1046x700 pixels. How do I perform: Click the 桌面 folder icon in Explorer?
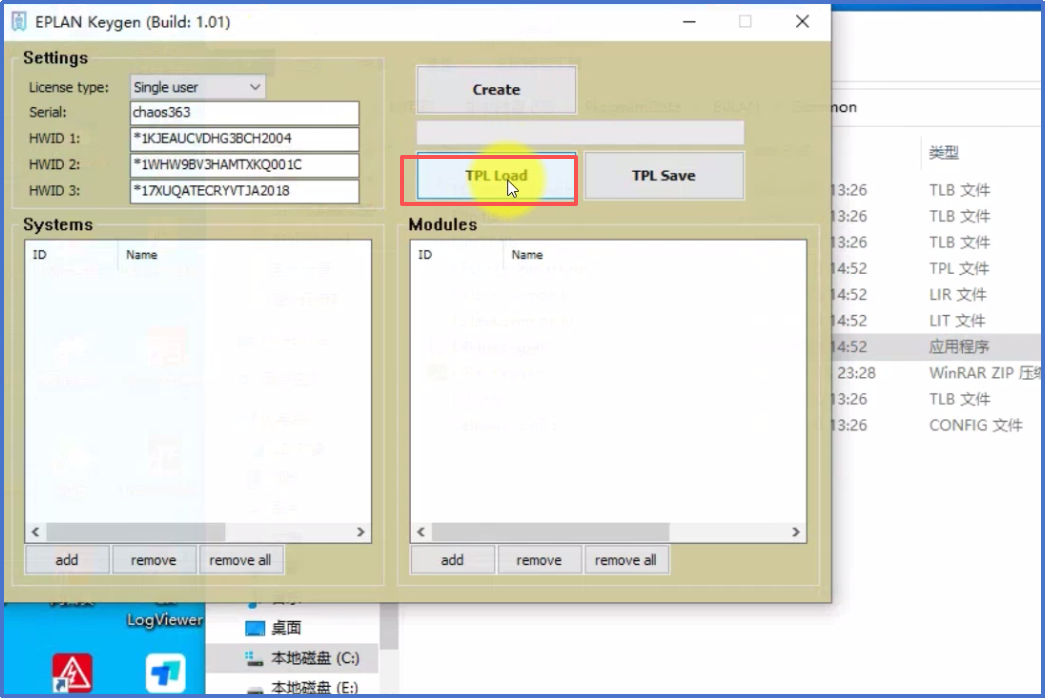(x=255, y=628)
